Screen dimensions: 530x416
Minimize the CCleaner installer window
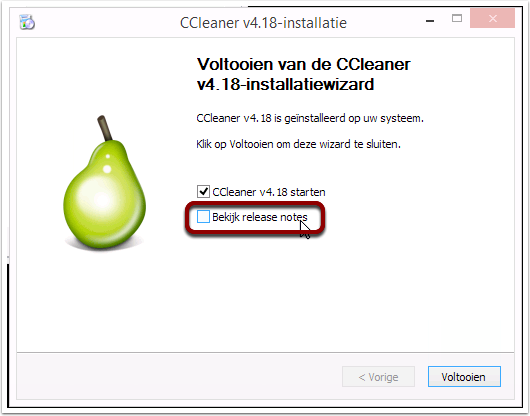430,21
